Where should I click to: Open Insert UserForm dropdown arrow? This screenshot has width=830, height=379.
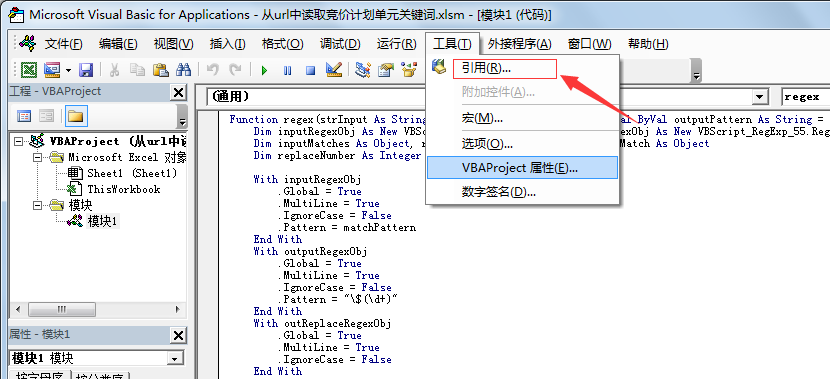point(68,70)
